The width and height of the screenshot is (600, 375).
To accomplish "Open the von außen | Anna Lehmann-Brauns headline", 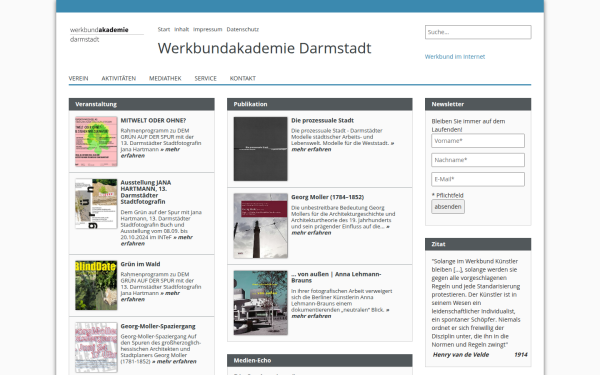I will click(336, 277).
